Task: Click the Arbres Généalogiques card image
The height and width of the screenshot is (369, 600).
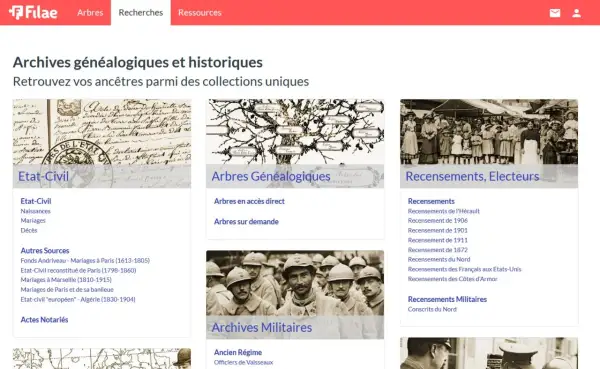Action: pyautogui.click(x=295, y=144)
